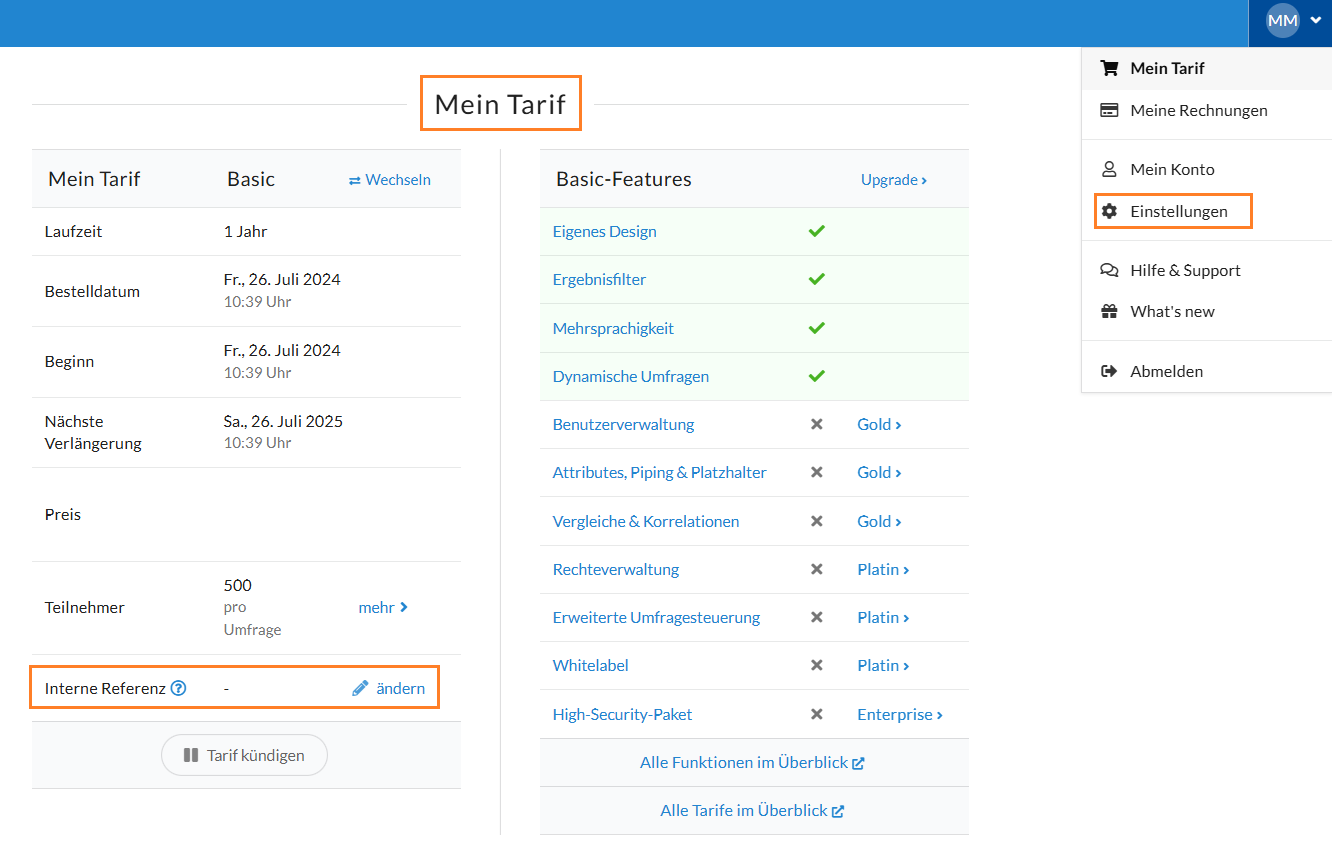This screenshot has height=843, width=1332.
Task: Click the Wechseln link to switch tariff
Action: pyautogui.click(x=390, y=180)
